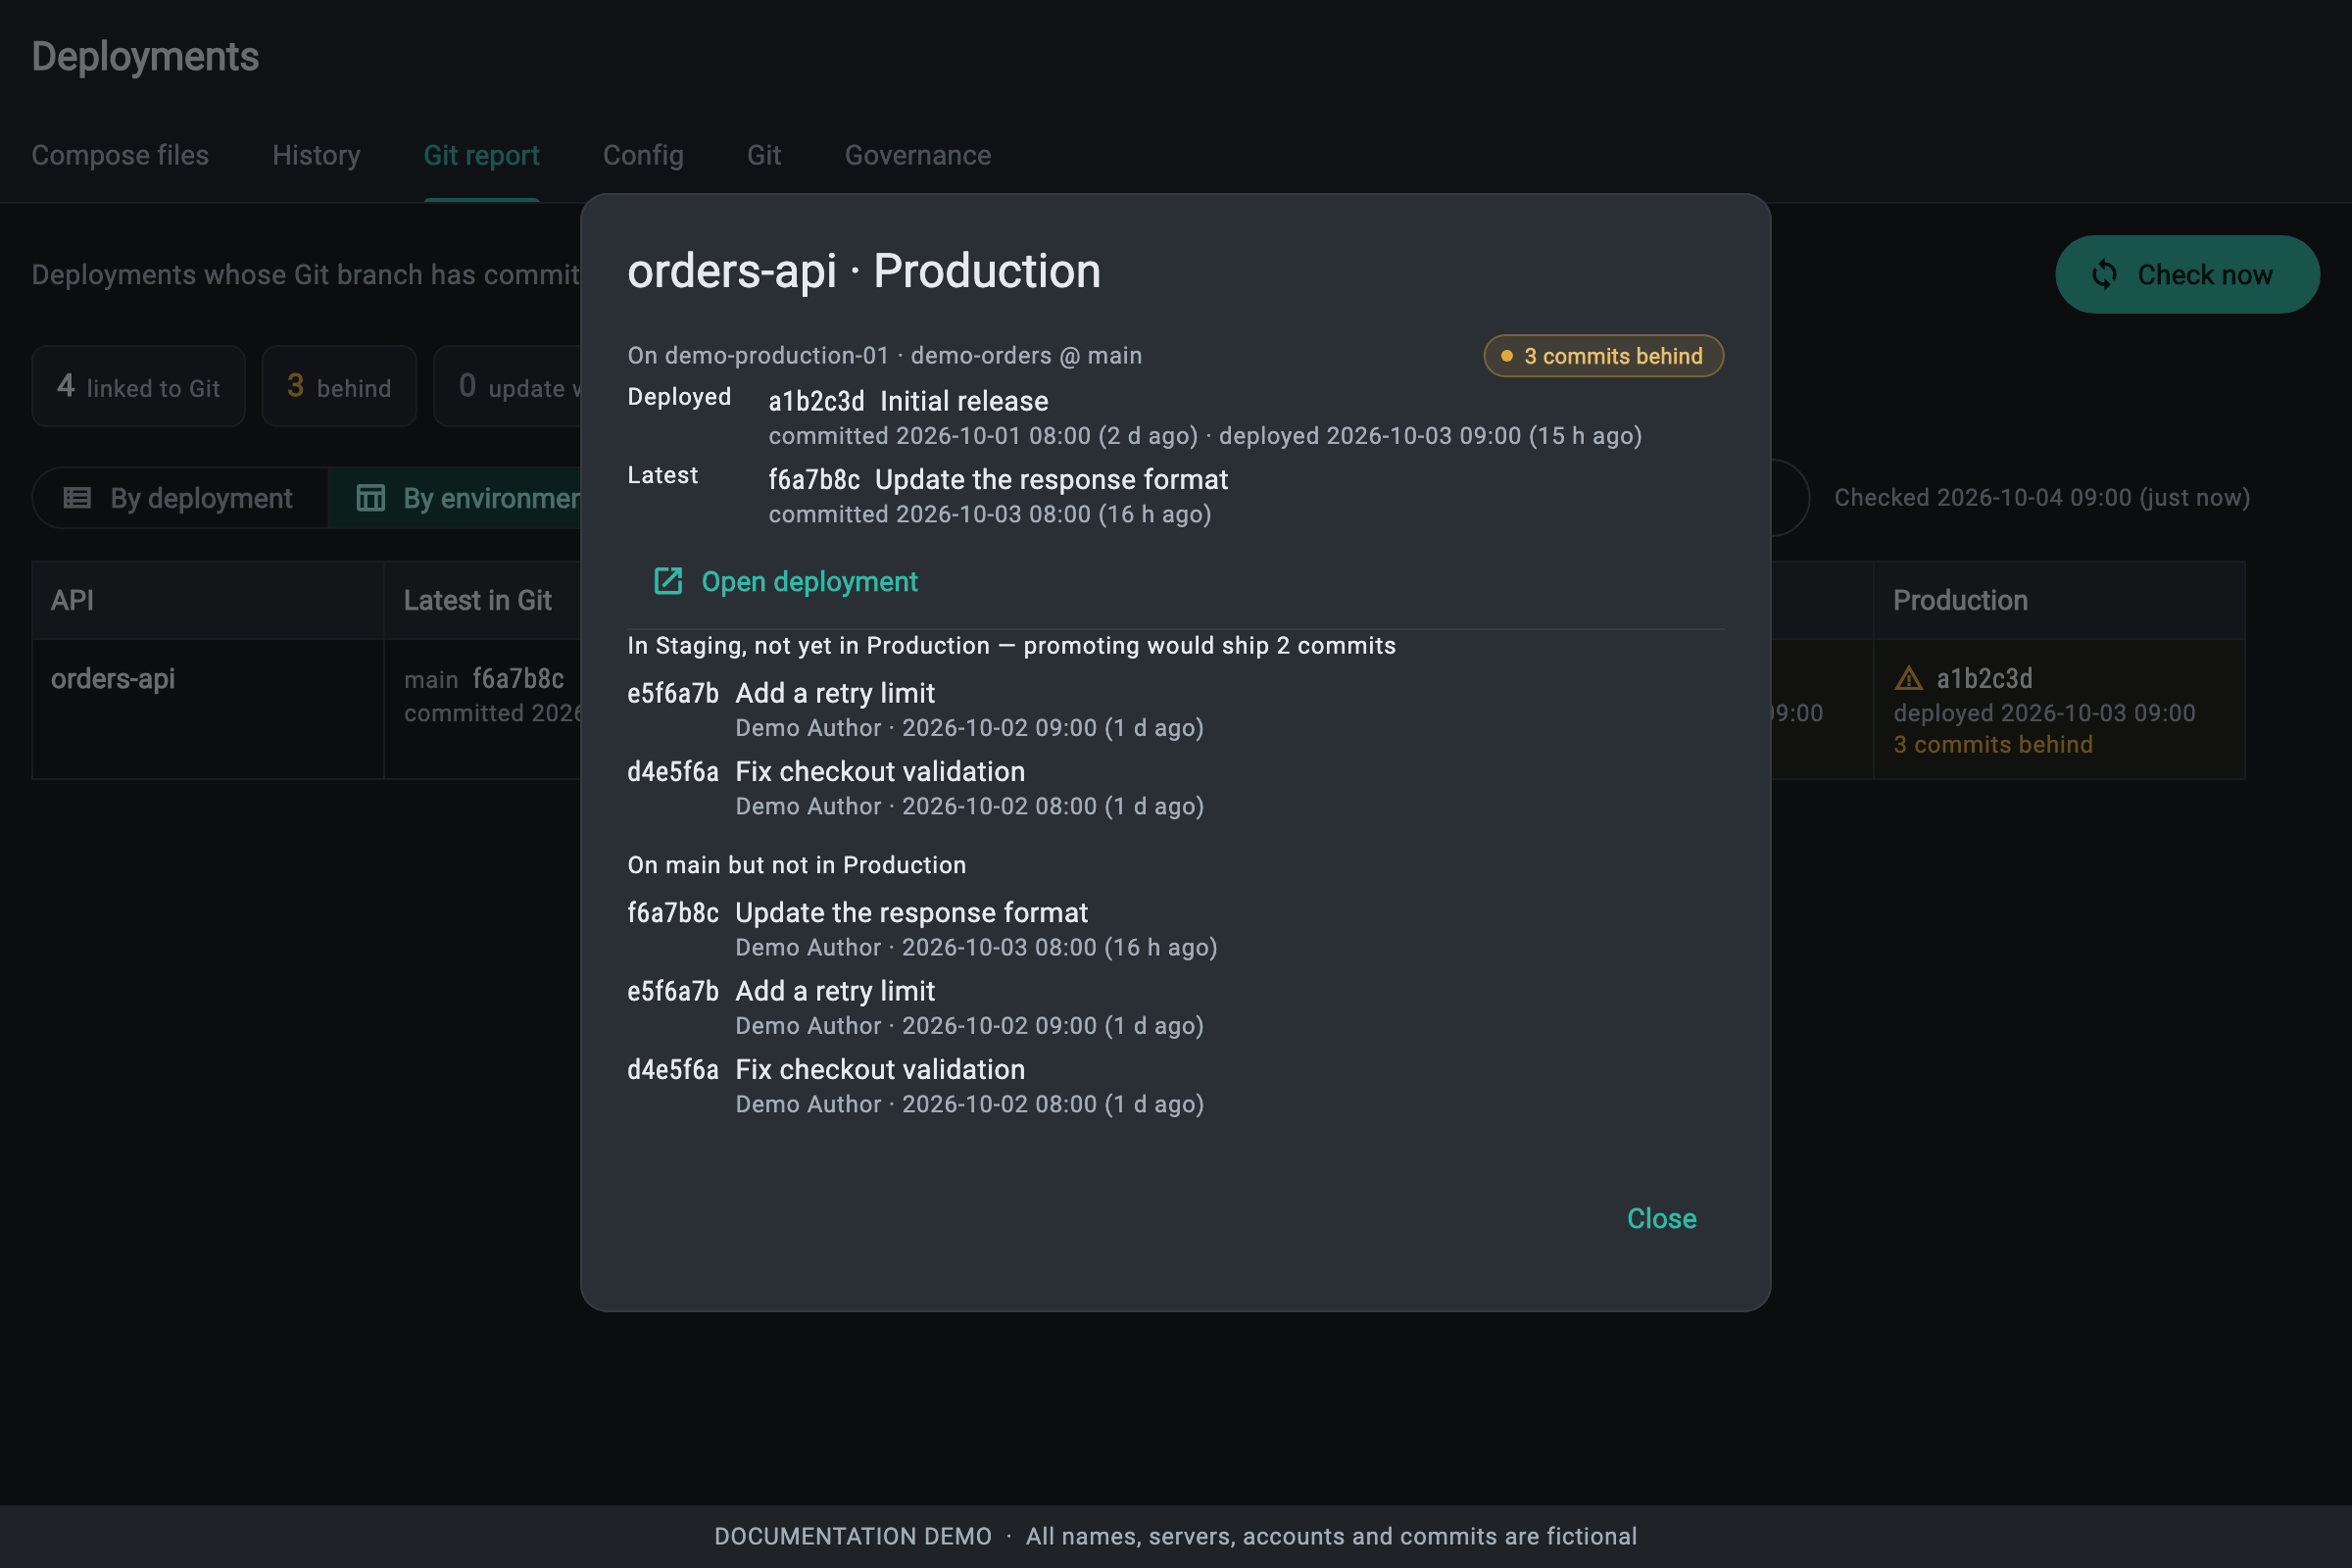Click 'Add a retry limit' under On main section
The image size is (2352, 1568).
point(835,991)
